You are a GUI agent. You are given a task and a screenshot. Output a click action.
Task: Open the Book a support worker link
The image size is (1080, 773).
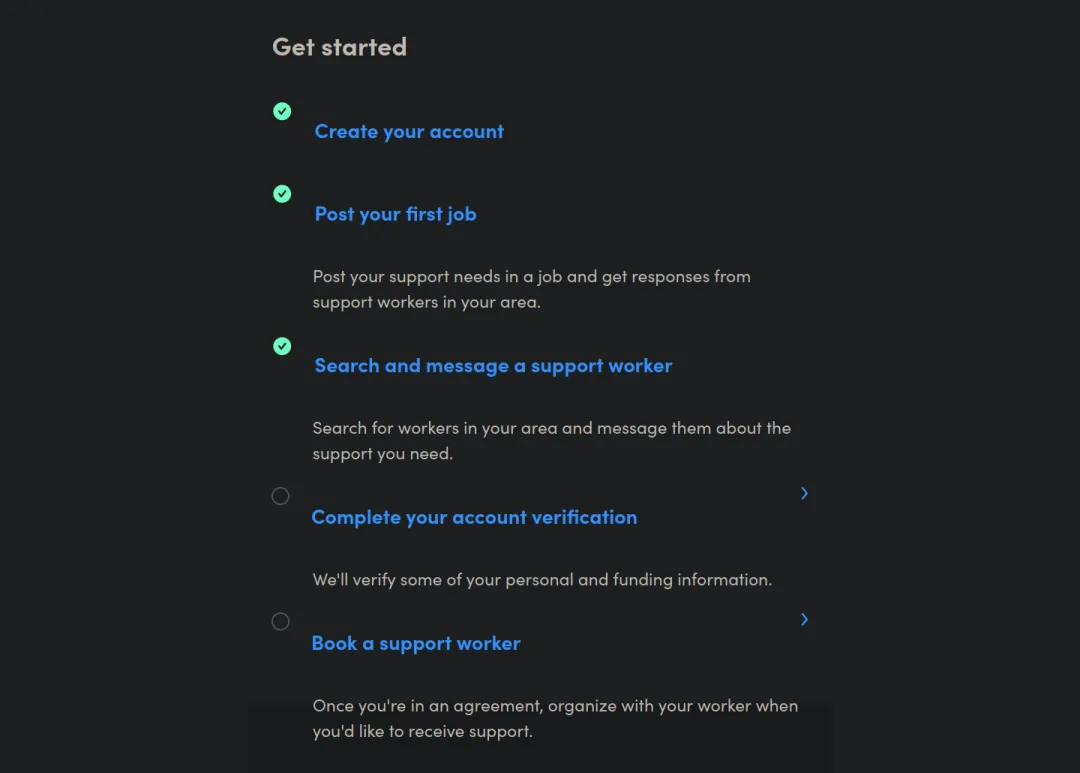pyautogui.click(x=416, y=643)
